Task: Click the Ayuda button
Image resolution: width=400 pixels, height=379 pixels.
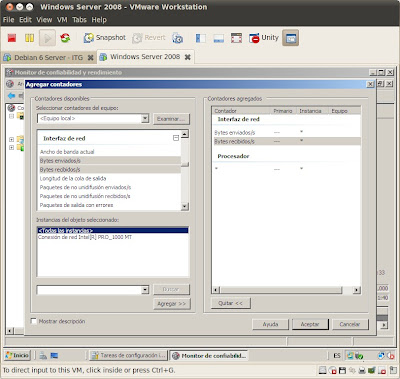Action: click(270, 324)
